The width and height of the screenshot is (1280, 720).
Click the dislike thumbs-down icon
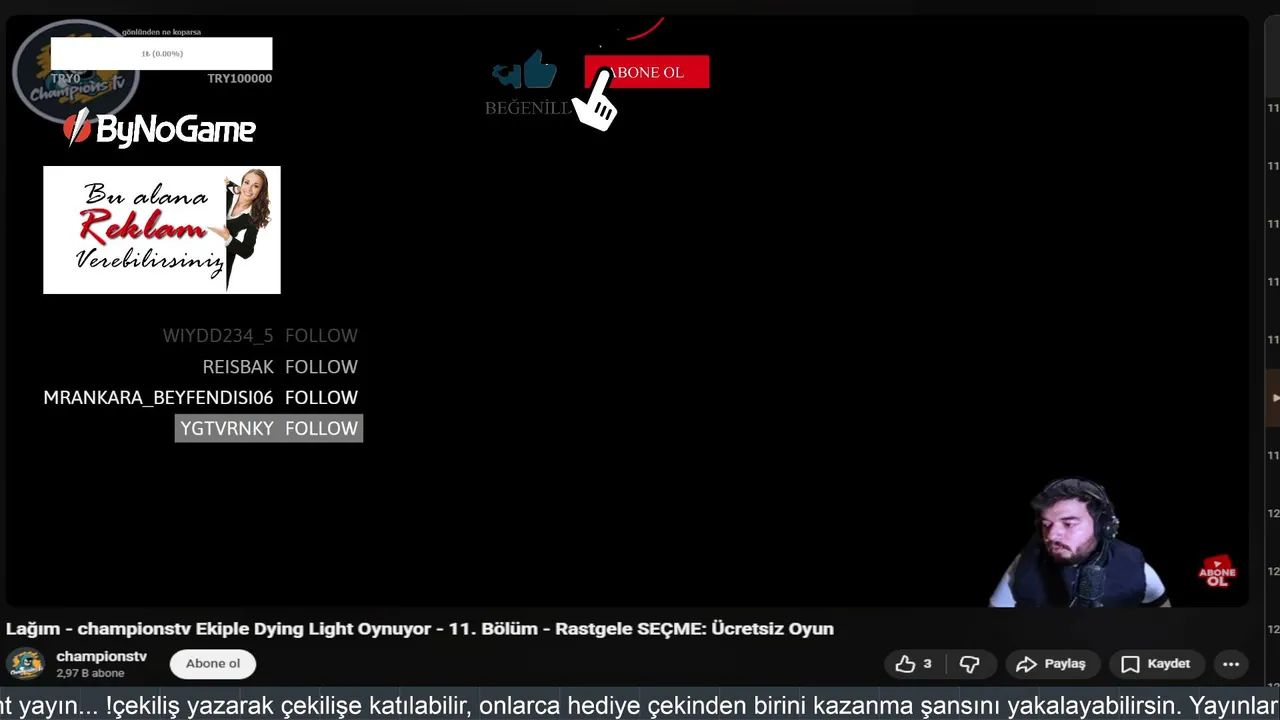(969, 664)
